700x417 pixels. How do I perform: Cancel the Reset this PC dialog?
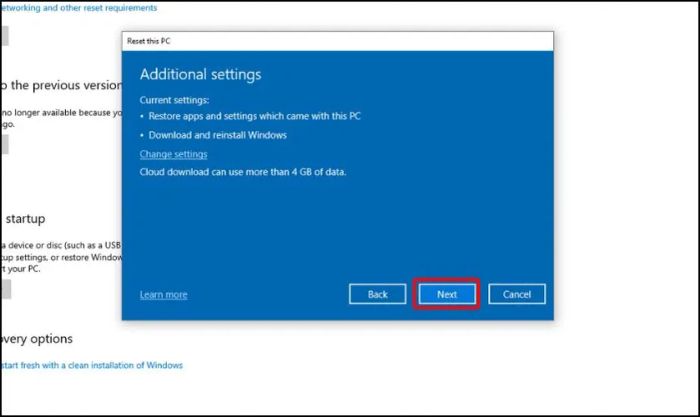pyautogui.click(x=517, y=294)
